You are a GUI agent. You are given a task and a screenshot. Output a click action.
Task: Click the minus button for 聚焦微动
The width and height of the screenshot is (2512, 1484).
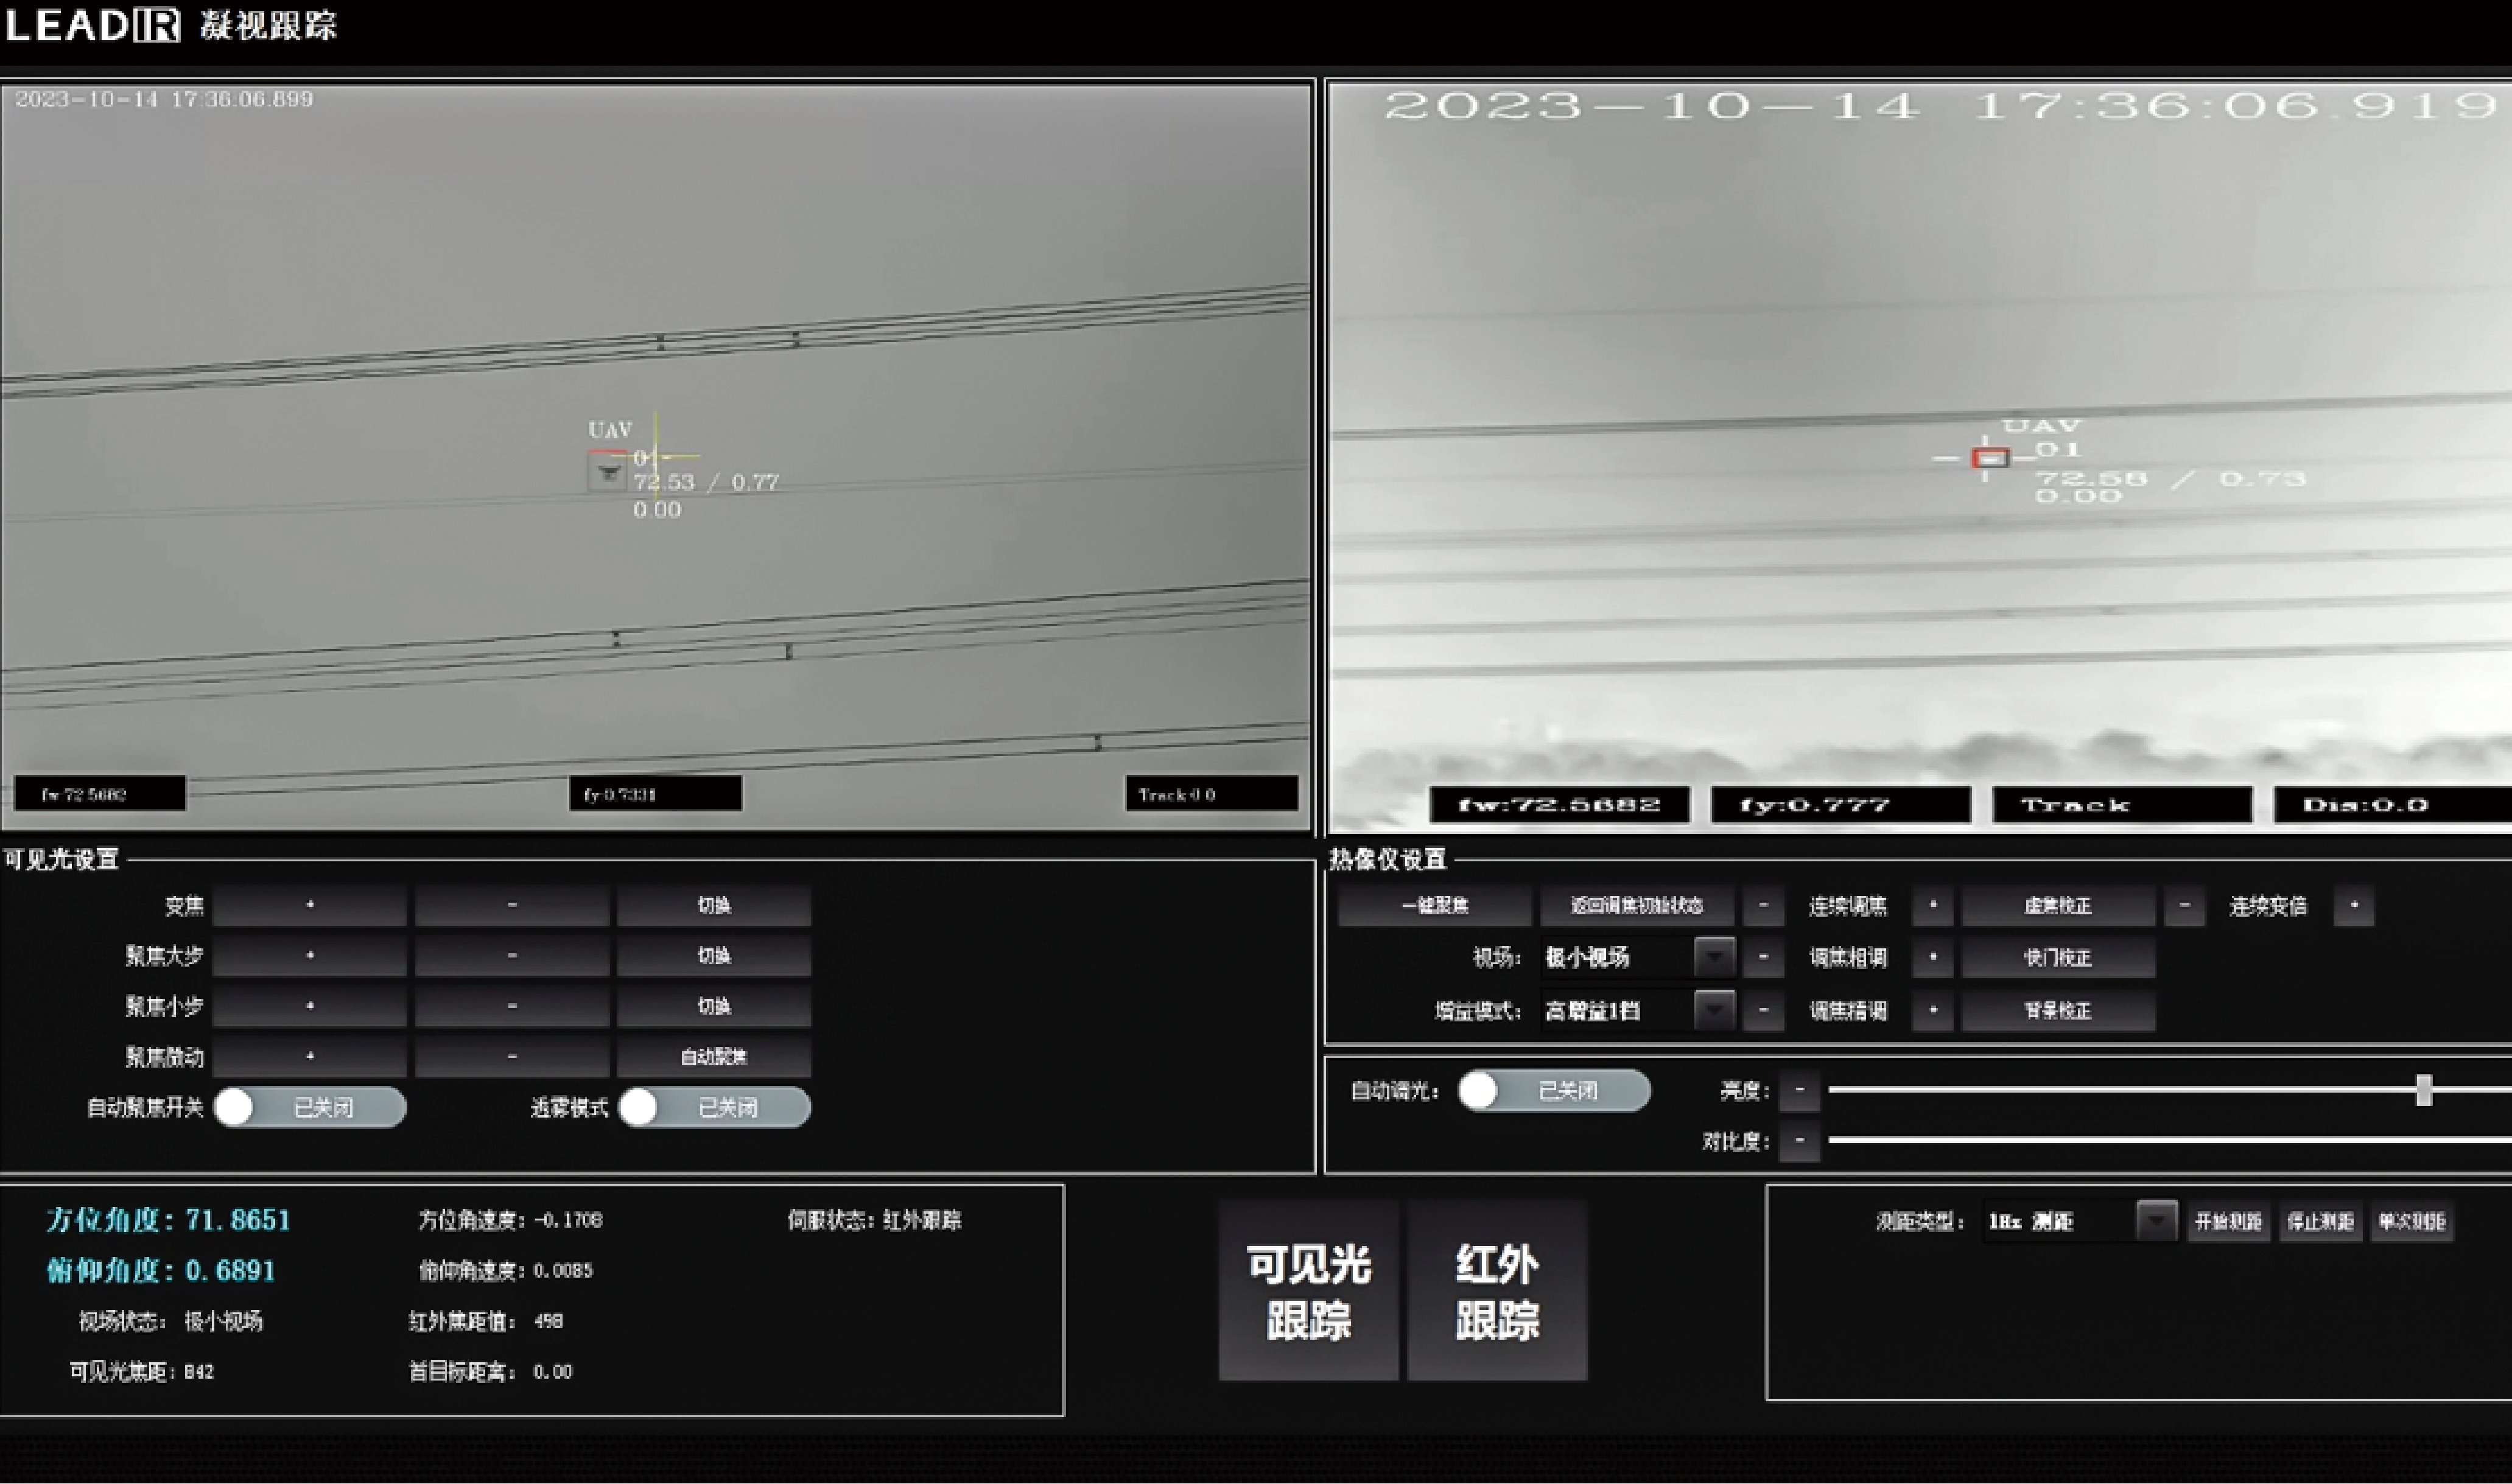[511, 1056]
